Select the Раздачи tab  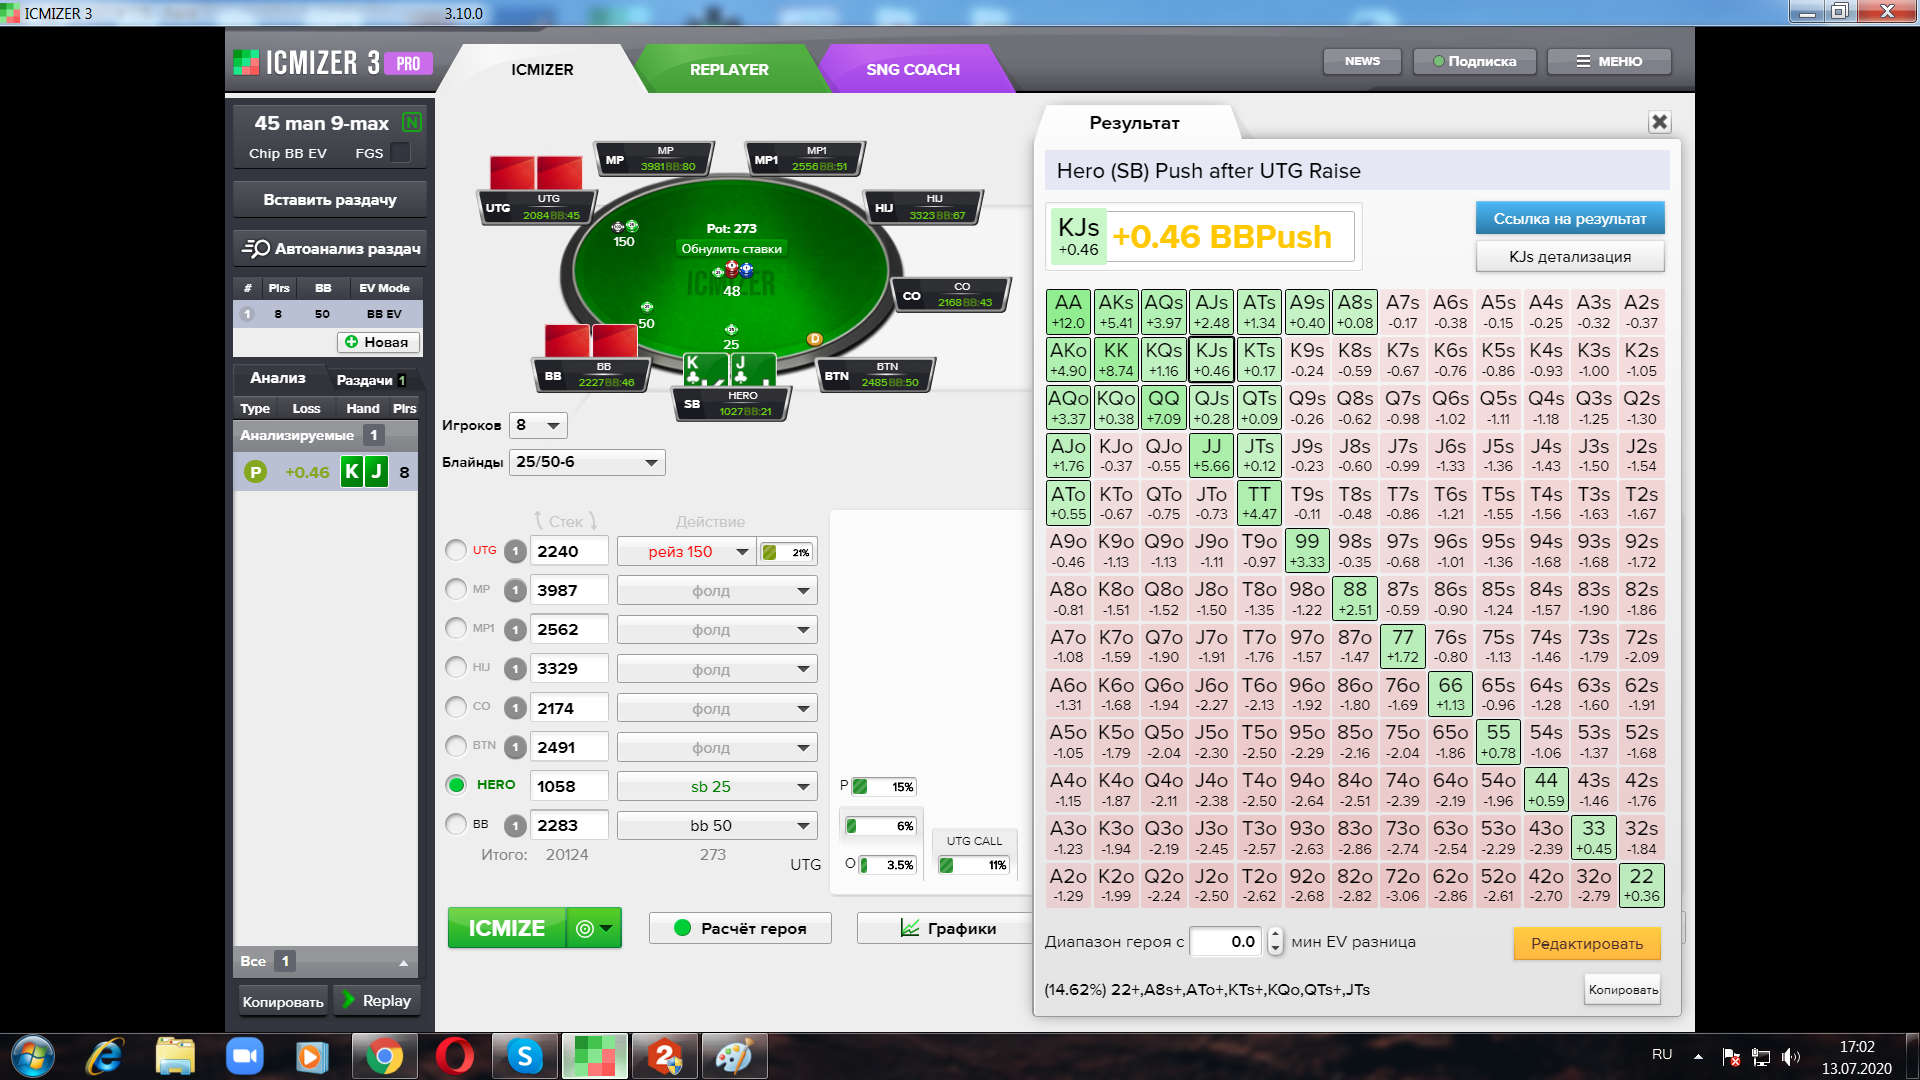(371, 380)
